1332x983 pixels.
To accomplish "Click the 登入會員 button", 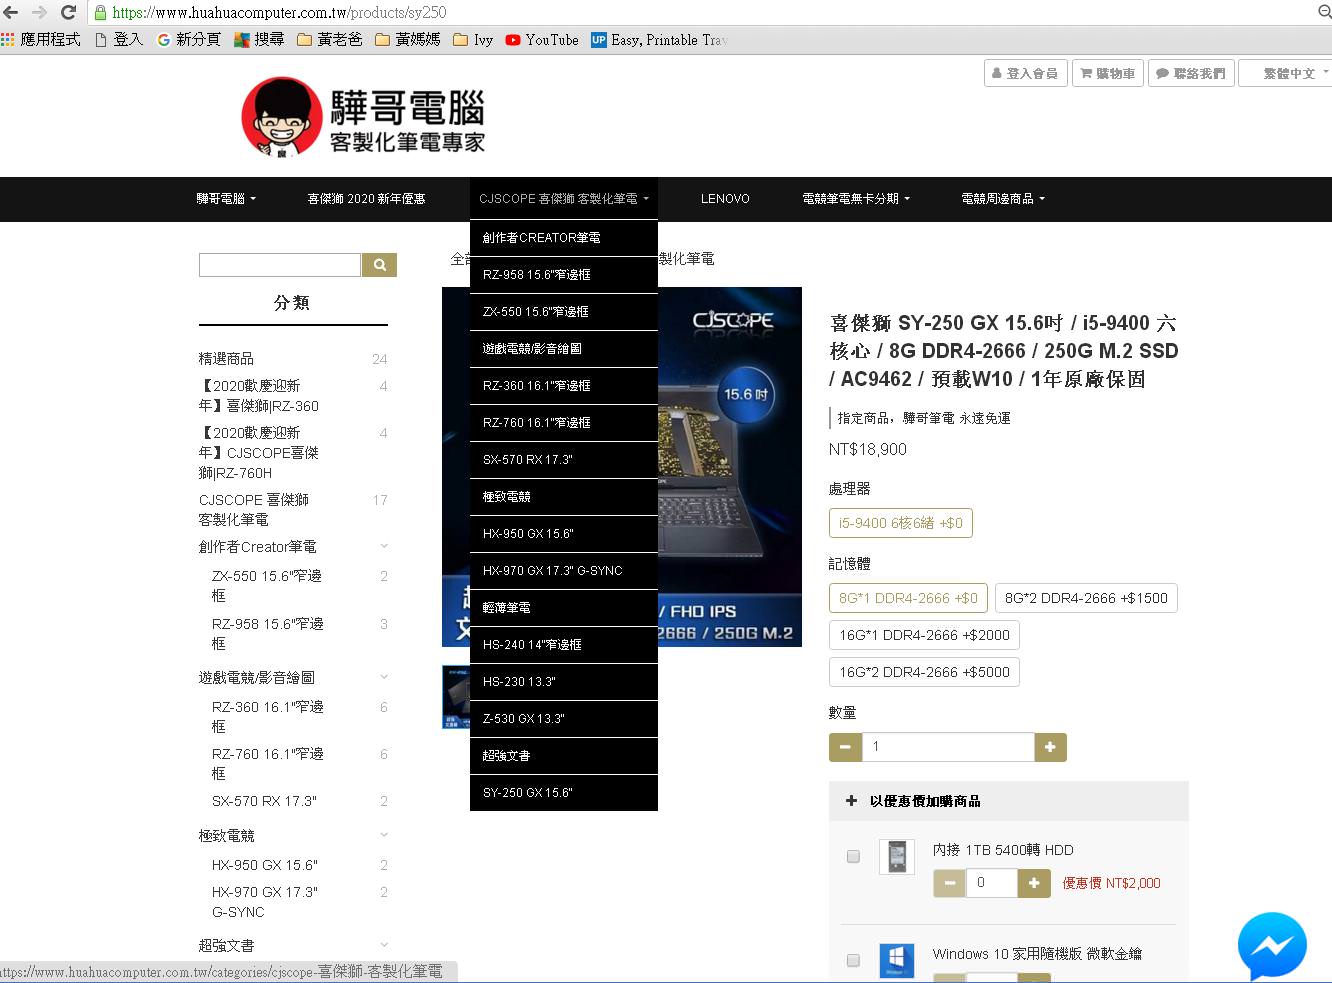I will point(1025,73).
